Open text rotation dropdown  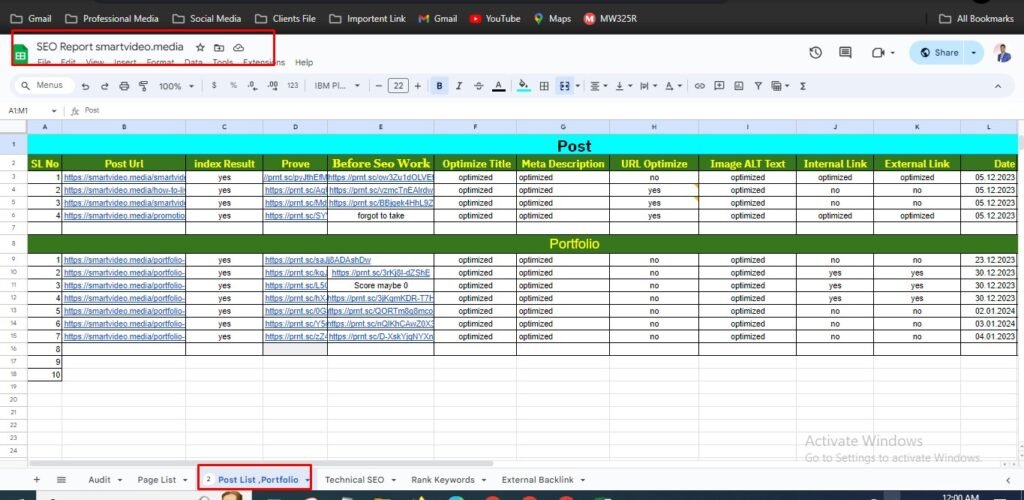(x=673, y=86)
